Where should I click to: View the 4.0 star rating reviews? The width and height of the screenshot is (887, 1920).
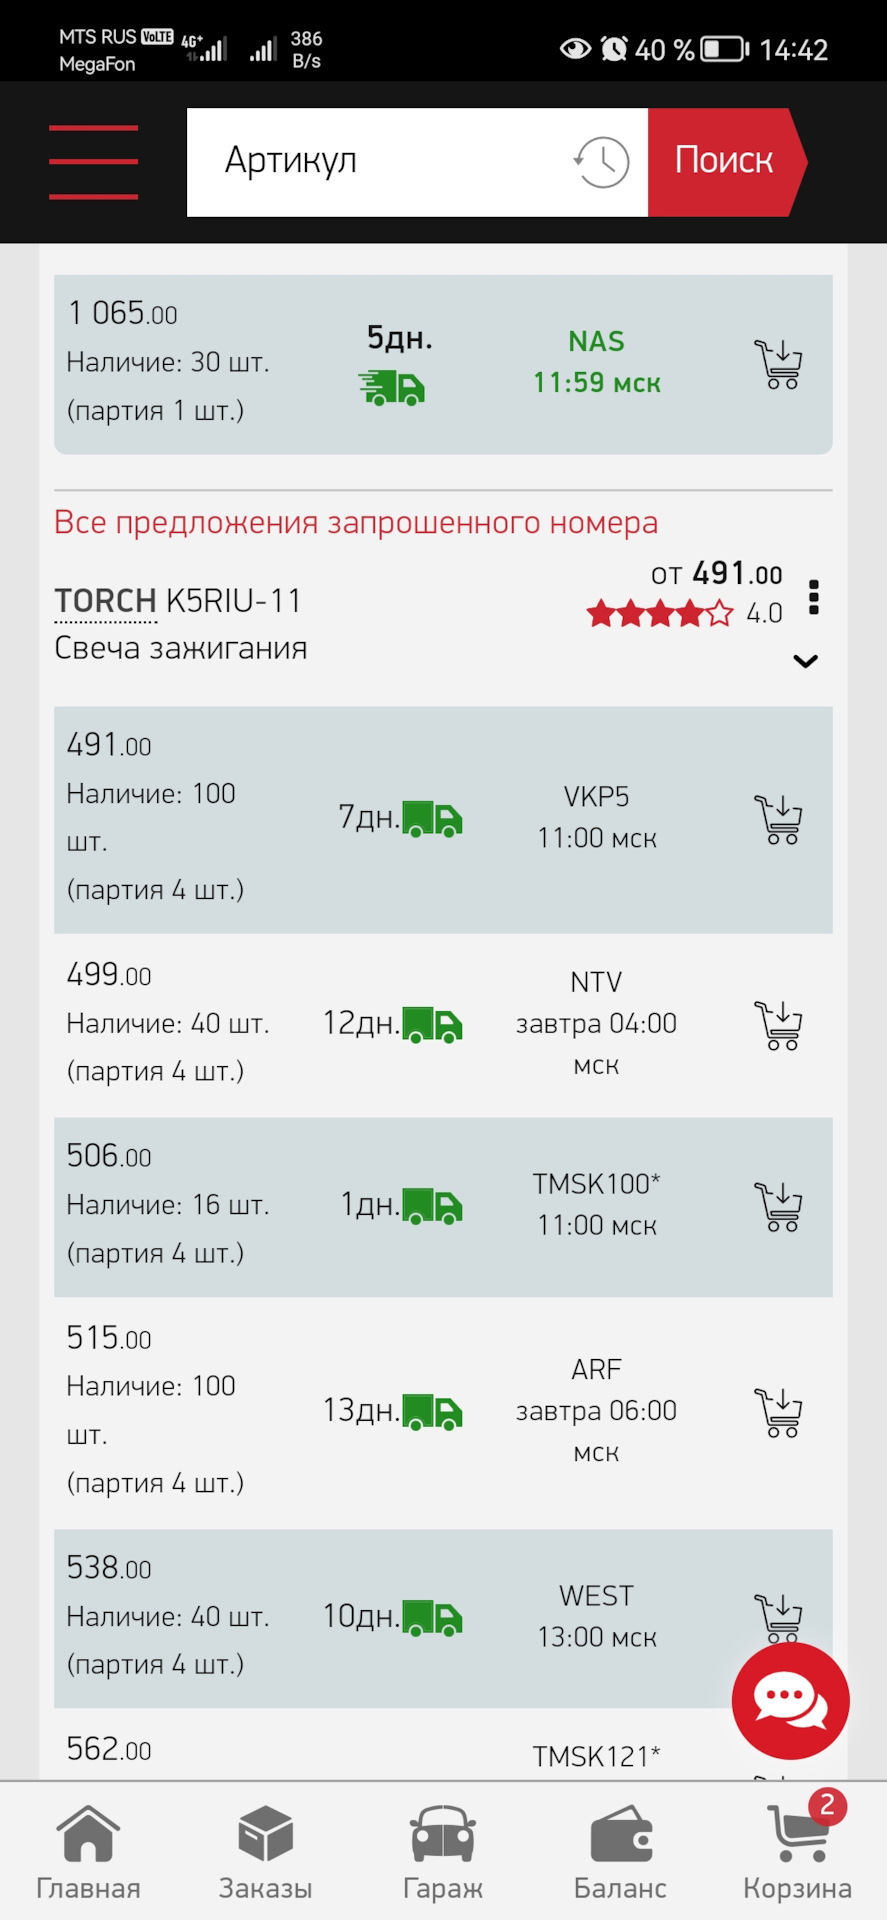[x=685, y=613]
